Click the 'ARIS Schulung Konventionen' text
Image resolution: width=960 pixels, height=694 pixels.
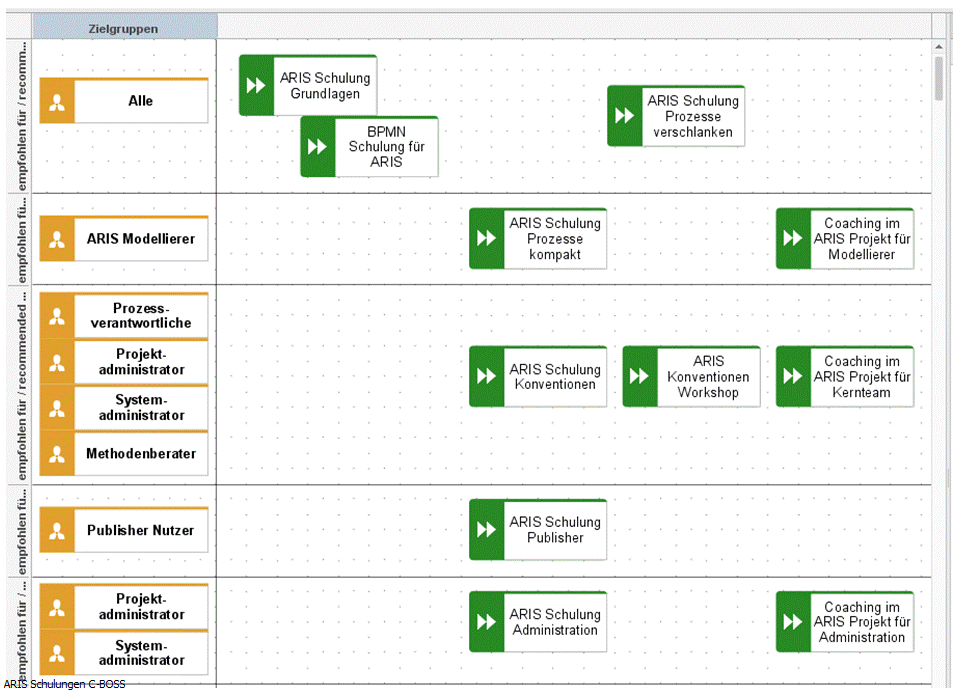[x=555, y=376]
